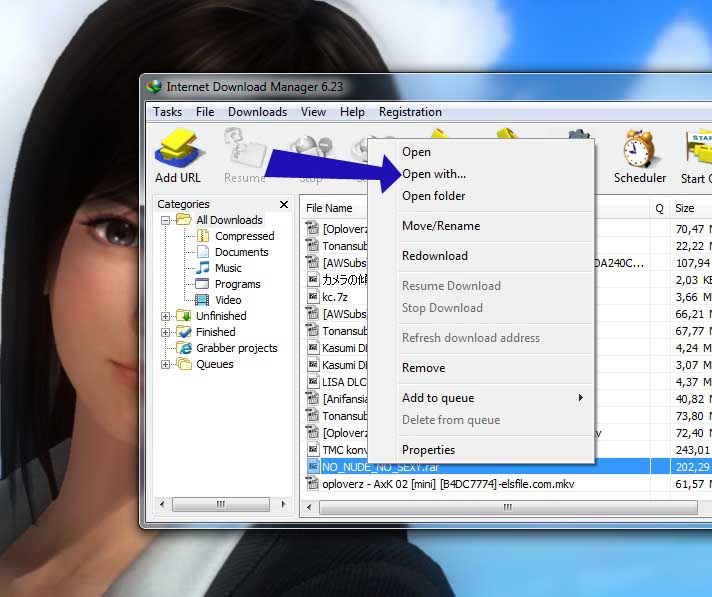Expand the Unfinished tree node

(166, 316)
